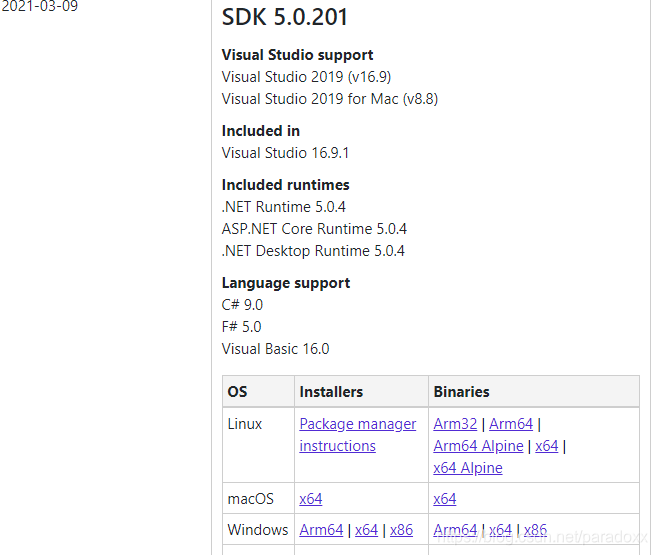Image resolution: width=657 pixels, height=555 pixels.
Task: Click .NET Desktop Runtime 5.0.4 text
Action: tap(313, 251)
